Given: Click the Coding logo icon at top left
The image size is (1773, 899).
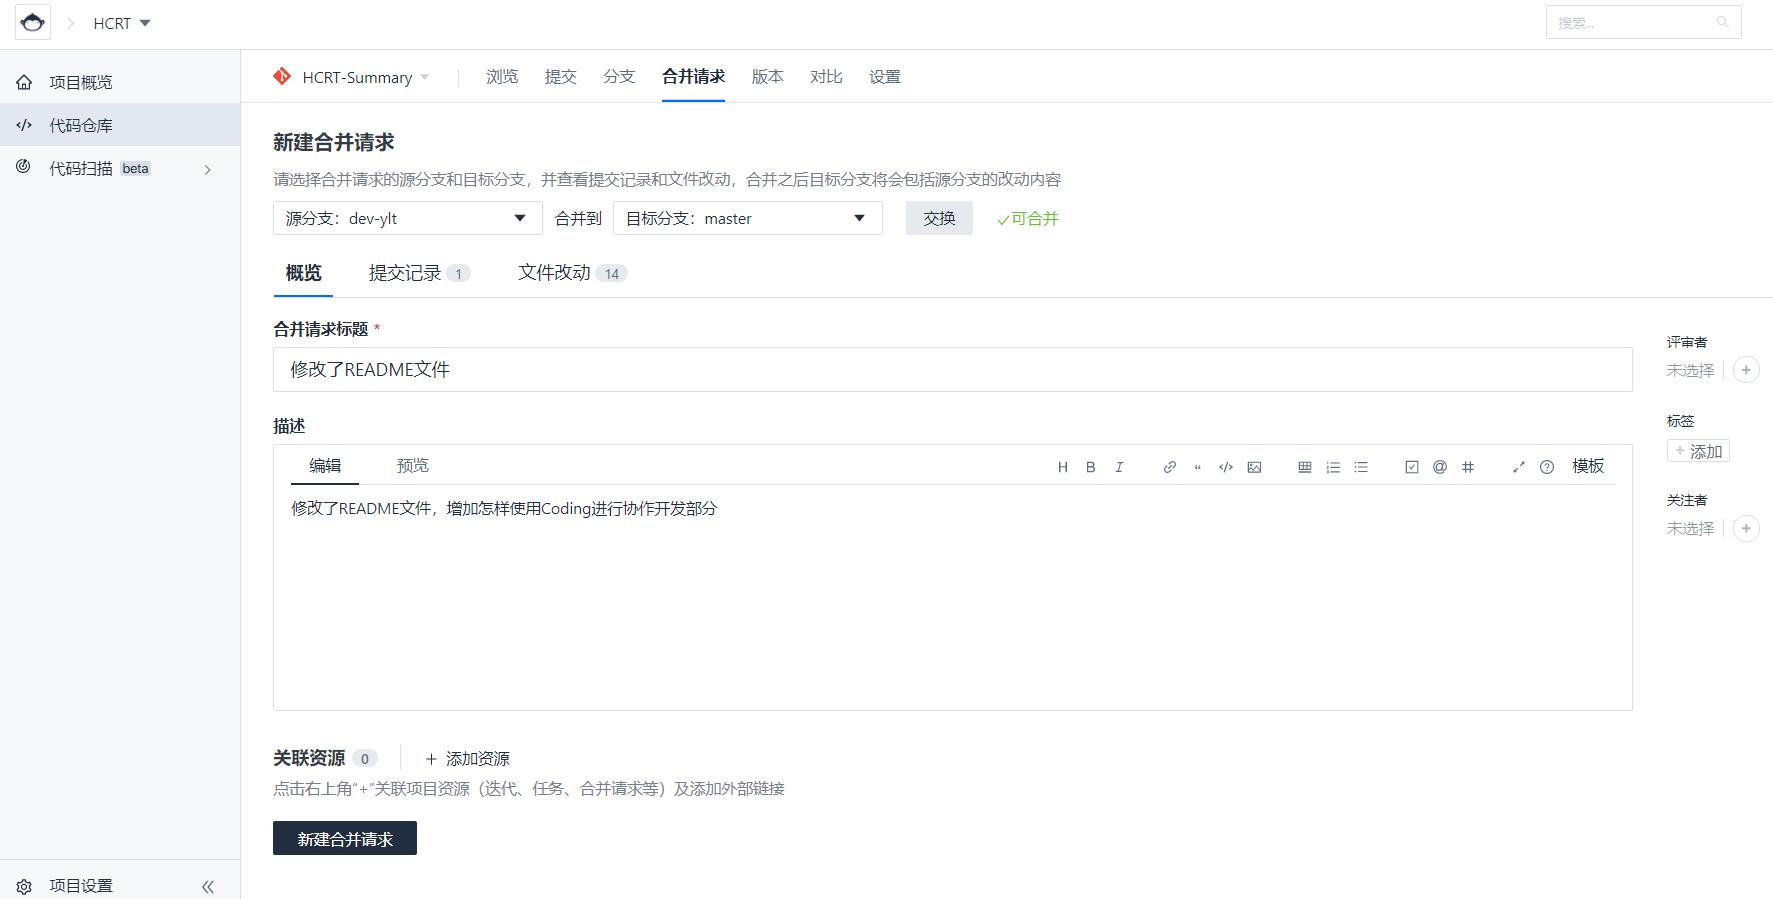Looking at the screenshot, I should [33, 22].
